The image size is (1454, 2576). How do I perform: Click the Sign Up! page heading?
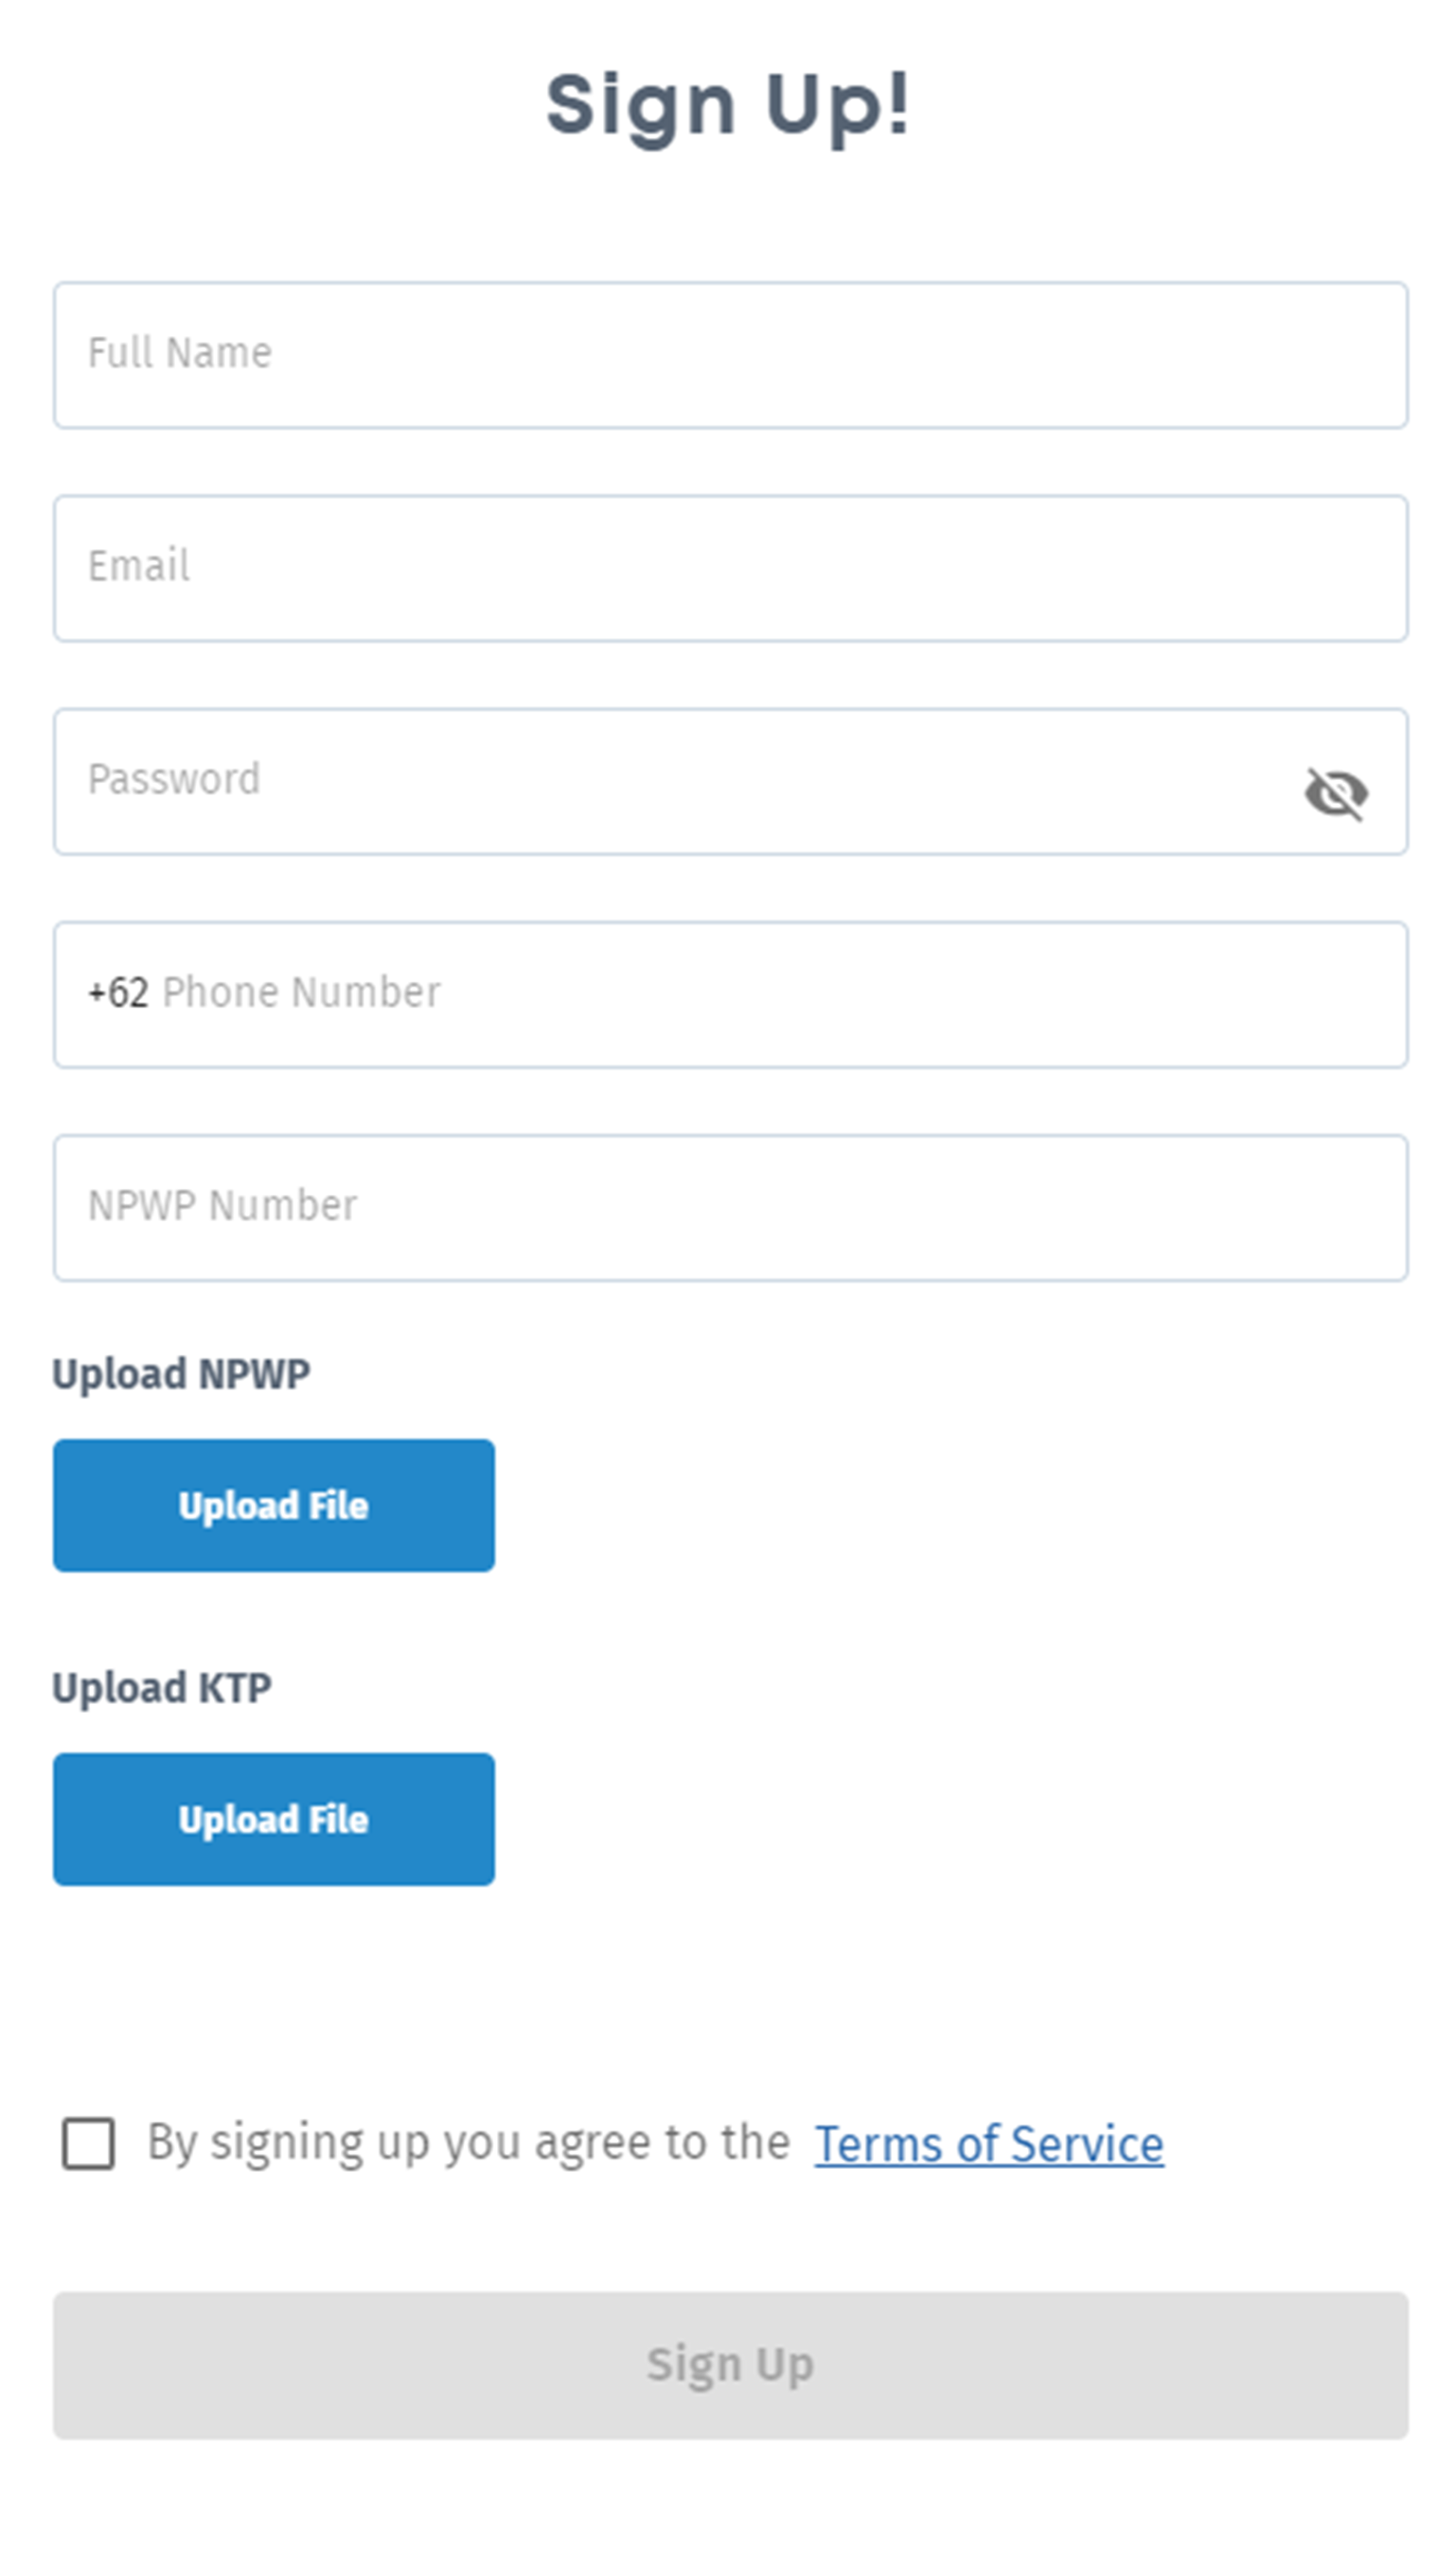coord(728,105)
